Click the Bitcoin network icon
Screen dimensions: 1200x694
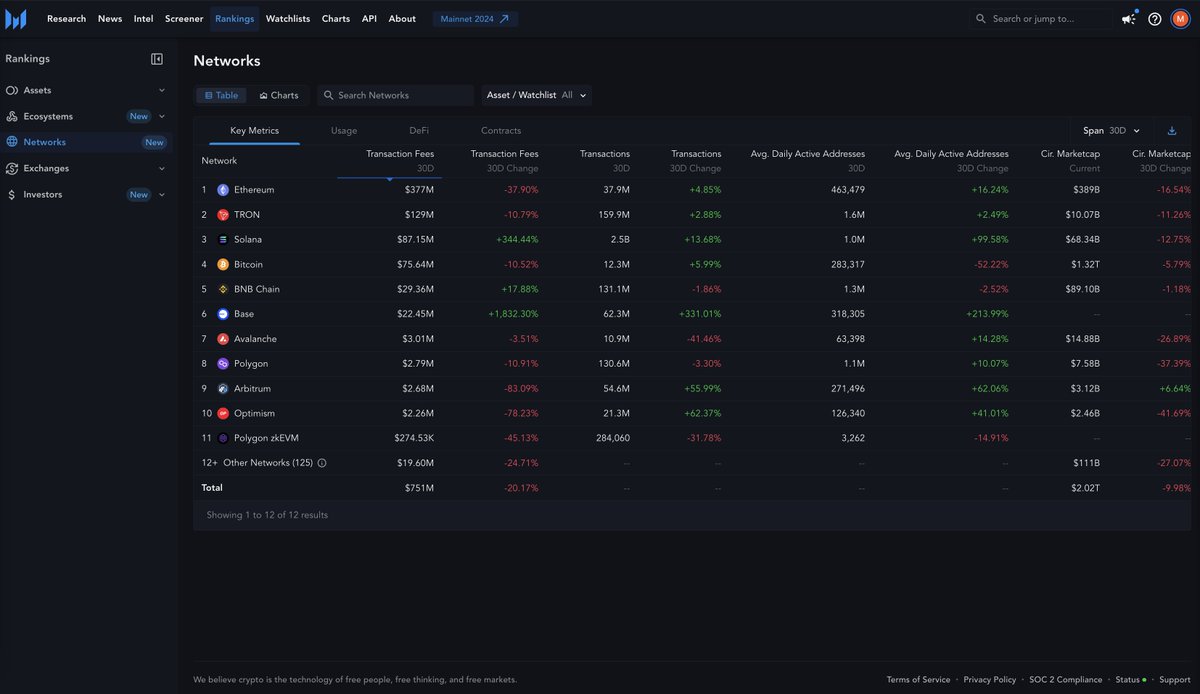(223, 265)
